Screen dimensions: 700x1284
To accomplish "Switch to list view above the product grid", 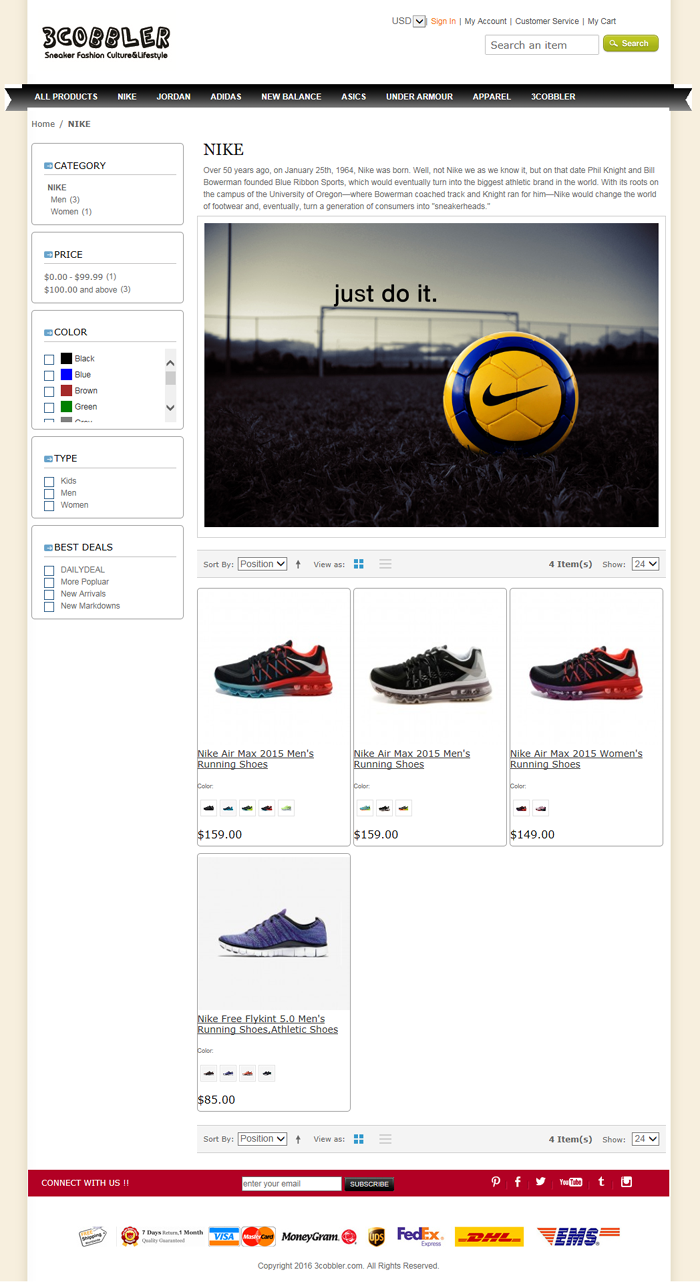I will [x=385, y=564].
